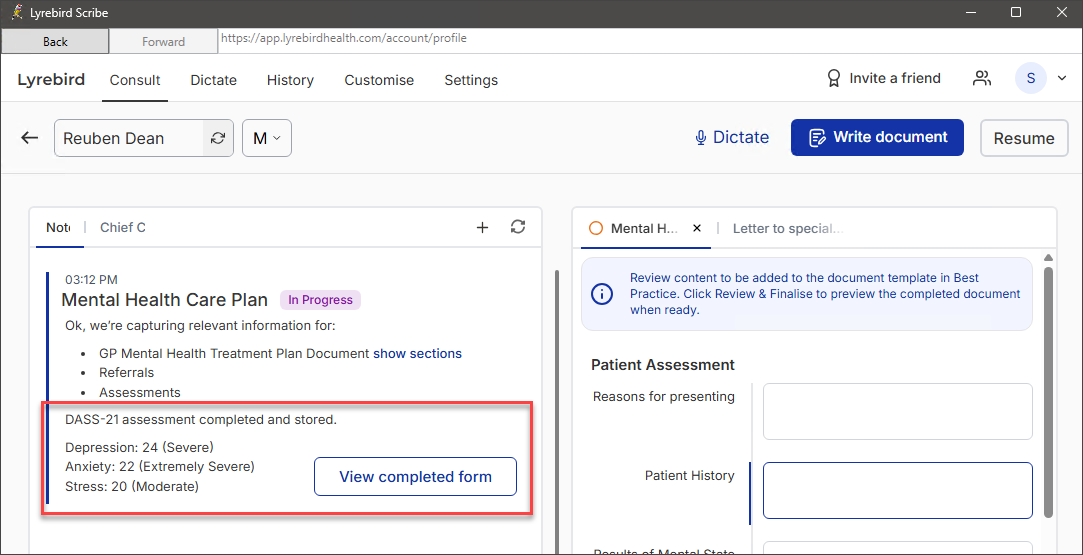Click the info icon in review banner
This screenshot has height=555, width=1083.
(602, 294)
